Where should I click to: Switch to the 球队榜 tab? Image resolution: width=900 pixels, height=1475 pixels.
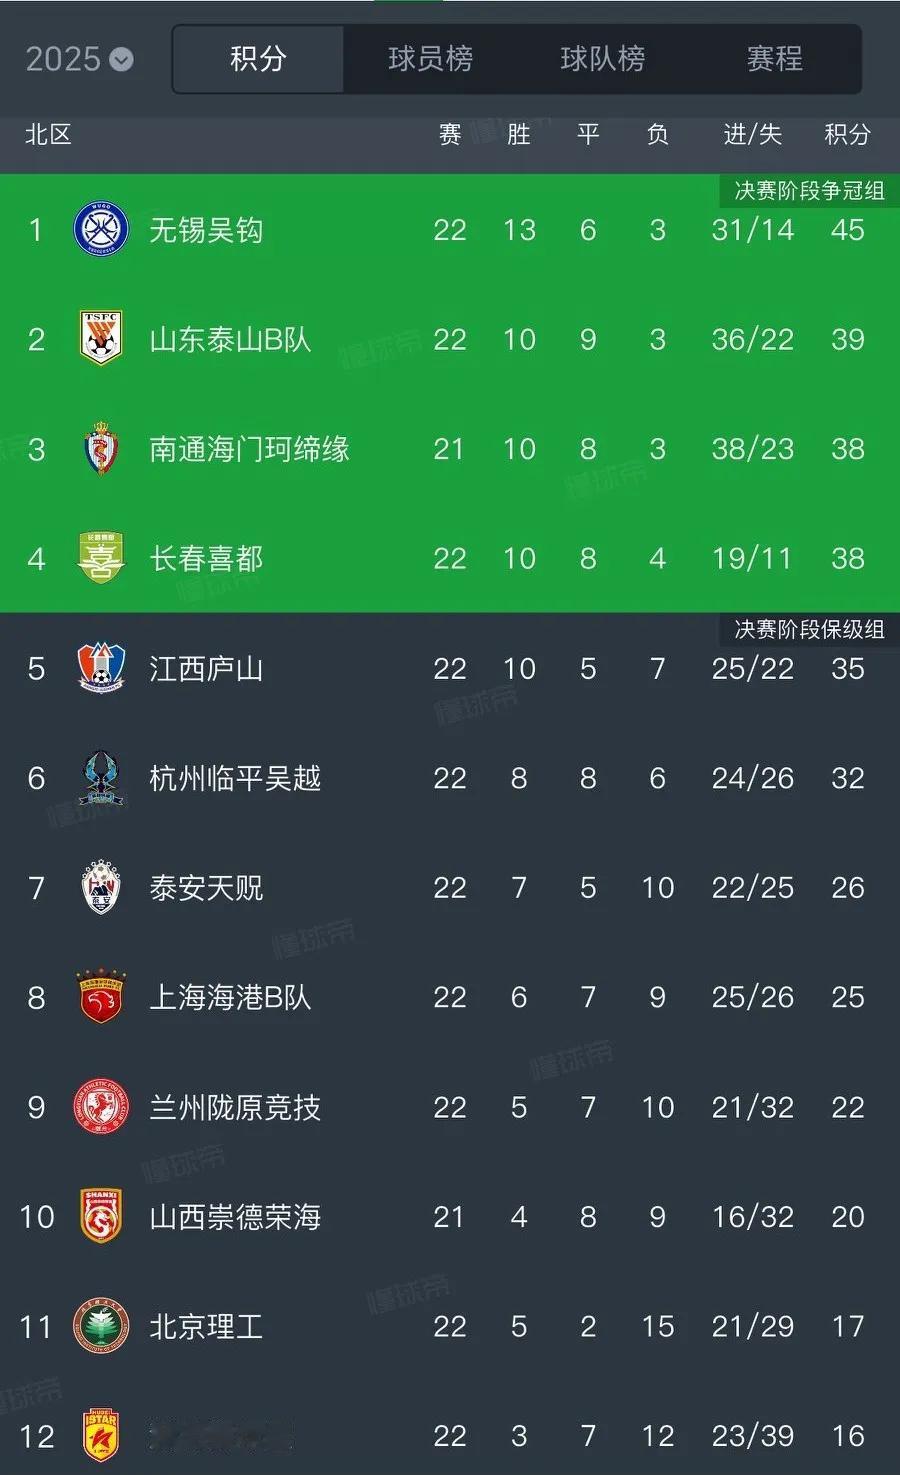[602, 59]
